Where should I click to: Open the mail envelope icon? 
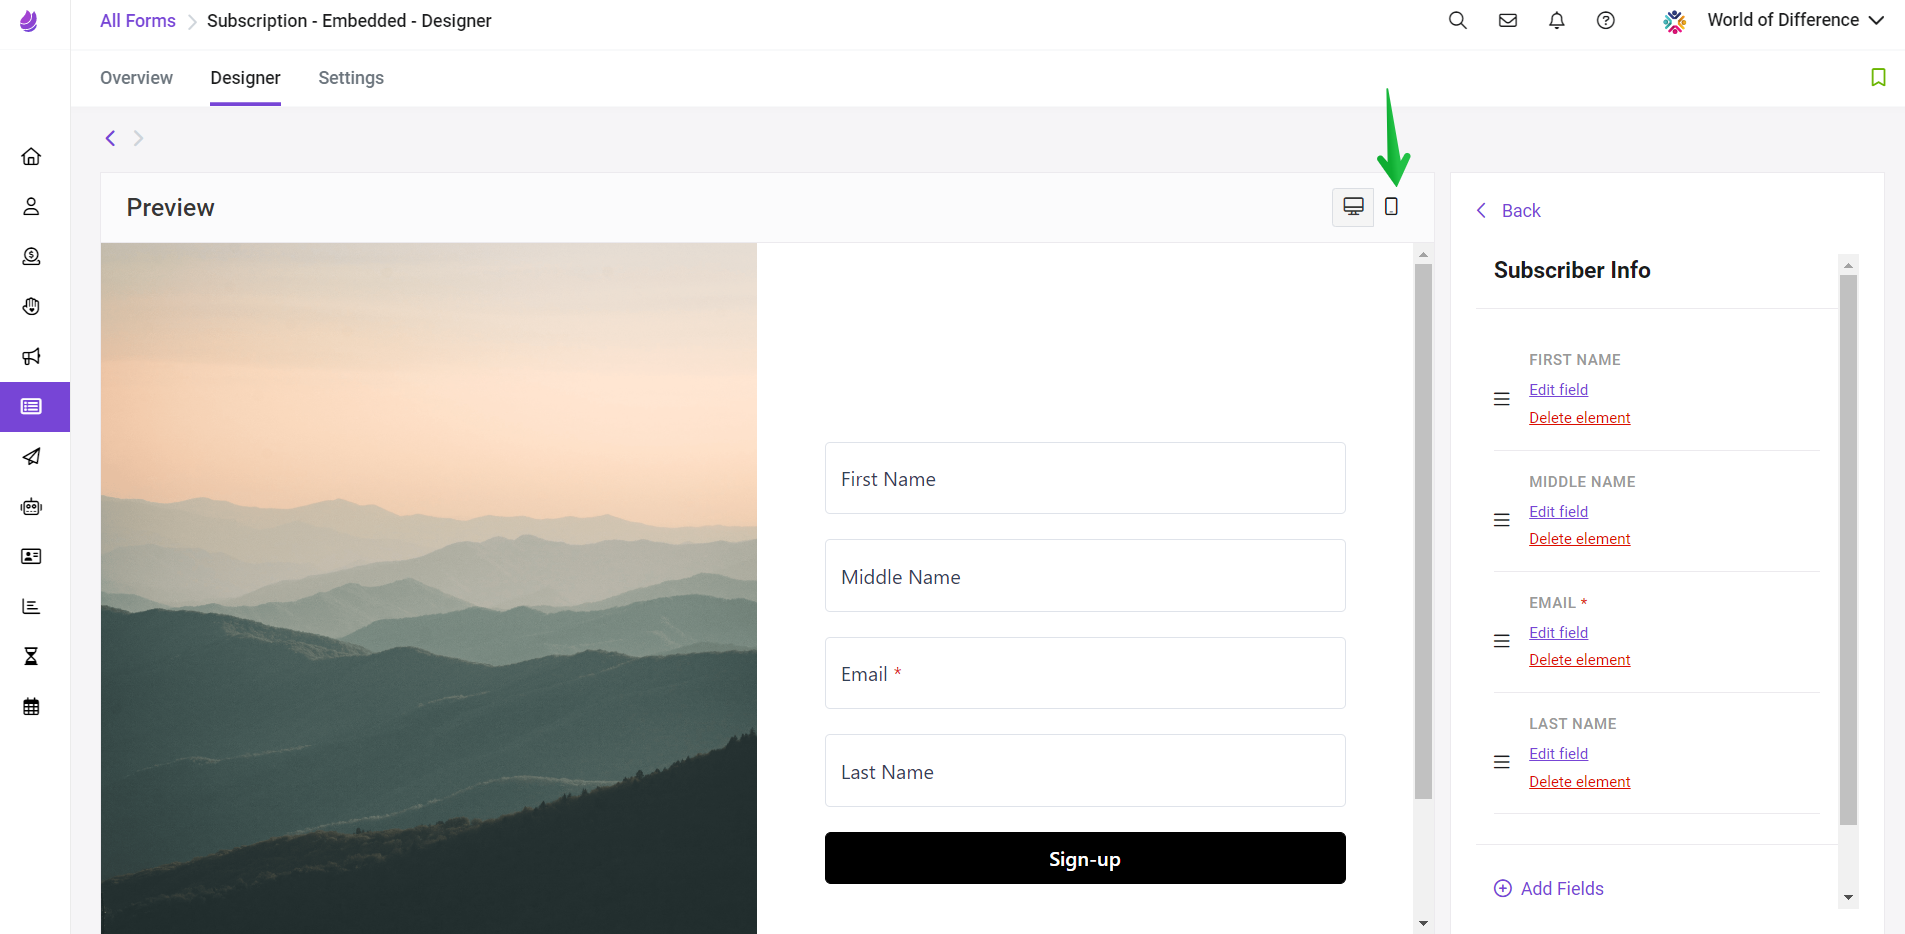coord(1508,20)
